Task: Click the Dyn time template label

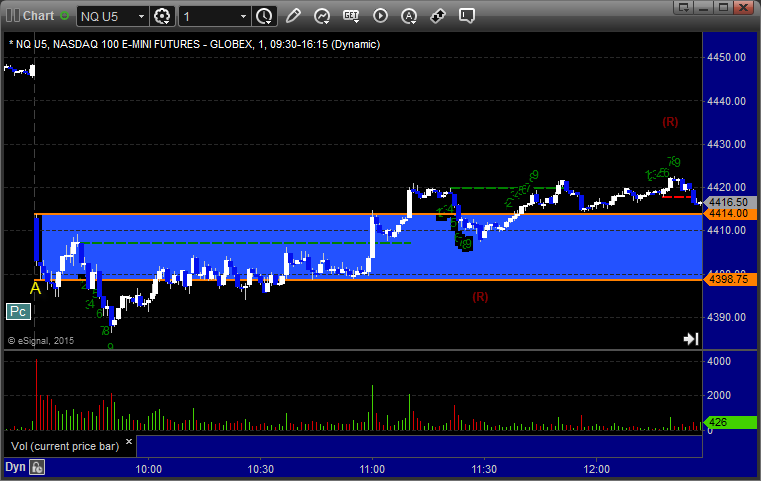Action: click(x=15, y=467)
